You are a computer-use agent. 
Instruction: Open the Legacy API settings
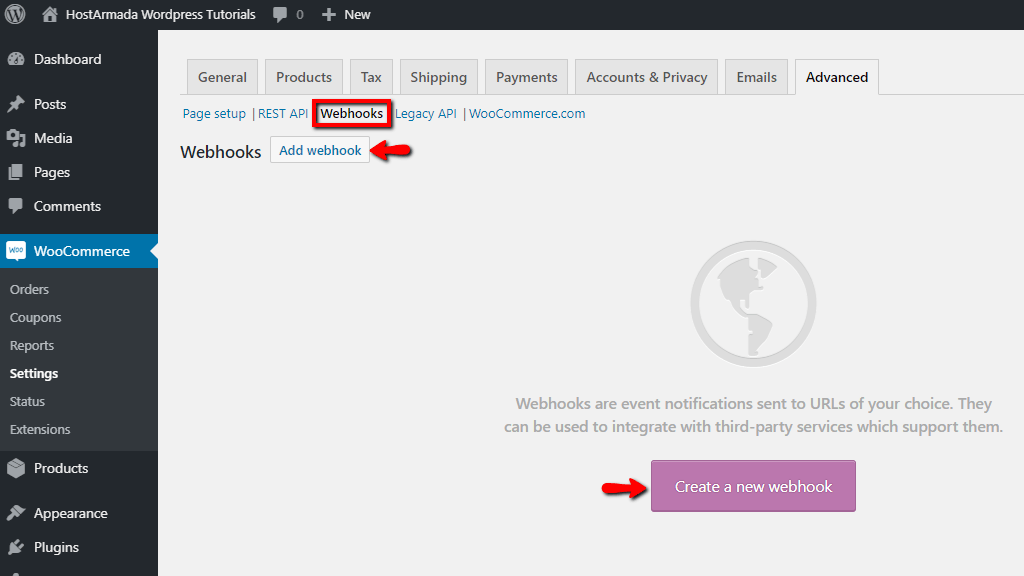pos(425,113)
